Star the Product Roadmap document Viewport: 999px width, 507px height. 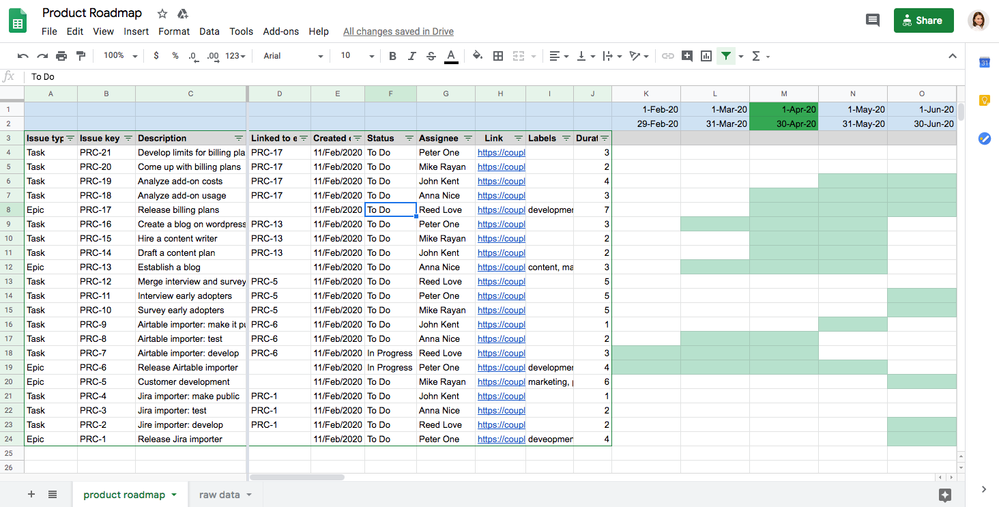coord(163,14)
